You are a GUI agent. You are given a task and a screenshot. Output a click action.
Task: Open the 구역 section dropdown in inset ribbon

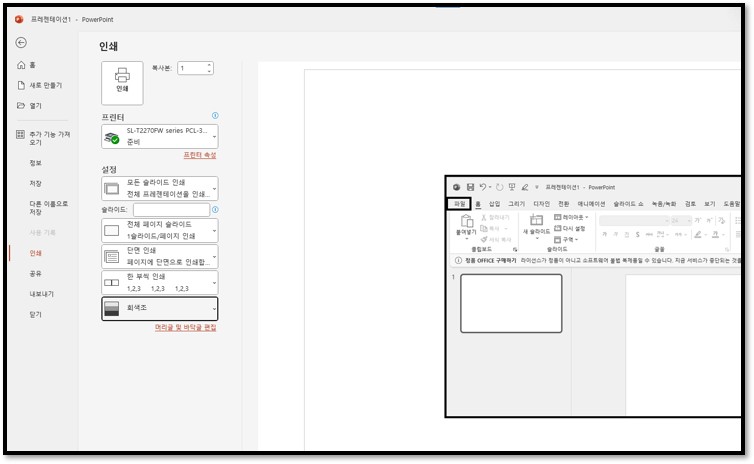[x=566, y=239]
